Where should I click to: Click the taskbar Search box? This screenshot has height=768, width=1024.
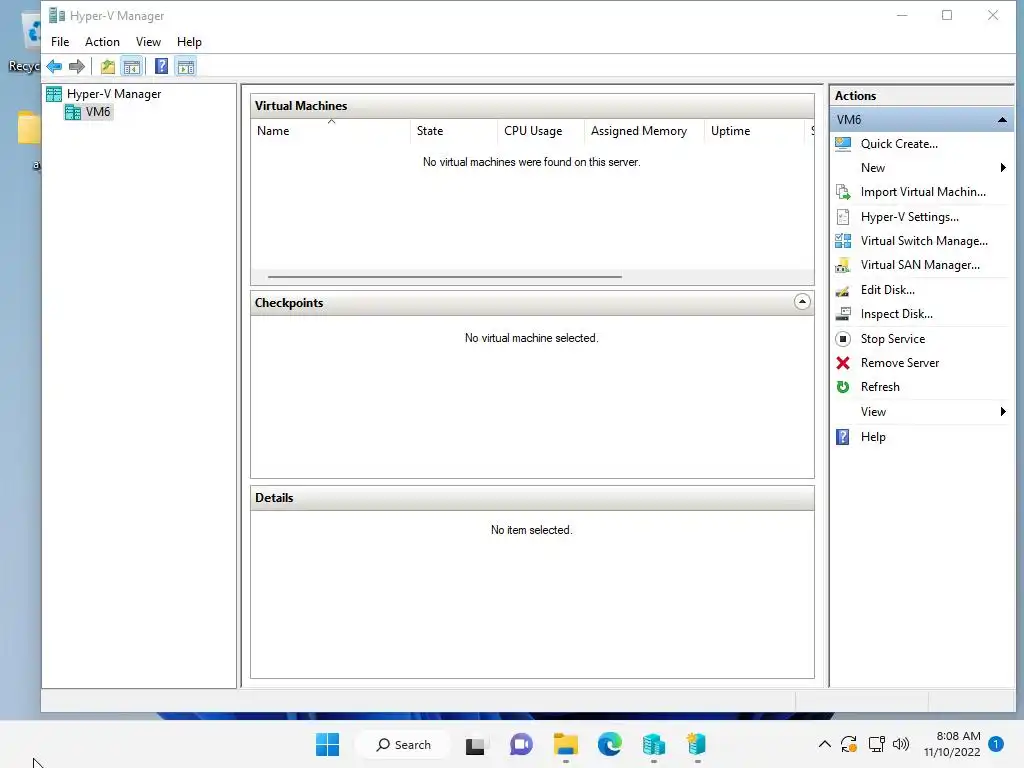403,744
